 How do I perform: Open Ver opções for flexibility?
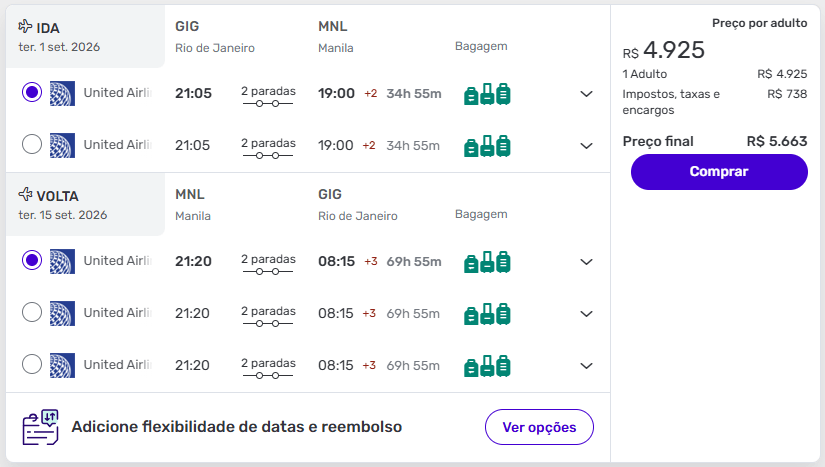pyautogui.click(x=539, y=427)
